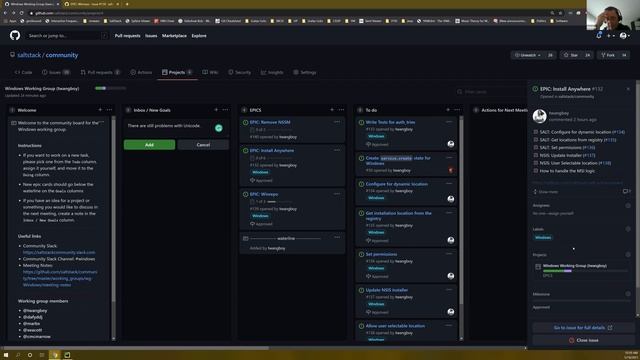Edit Milestone gear in side panel
640x360 pixels.
point(628,294)
